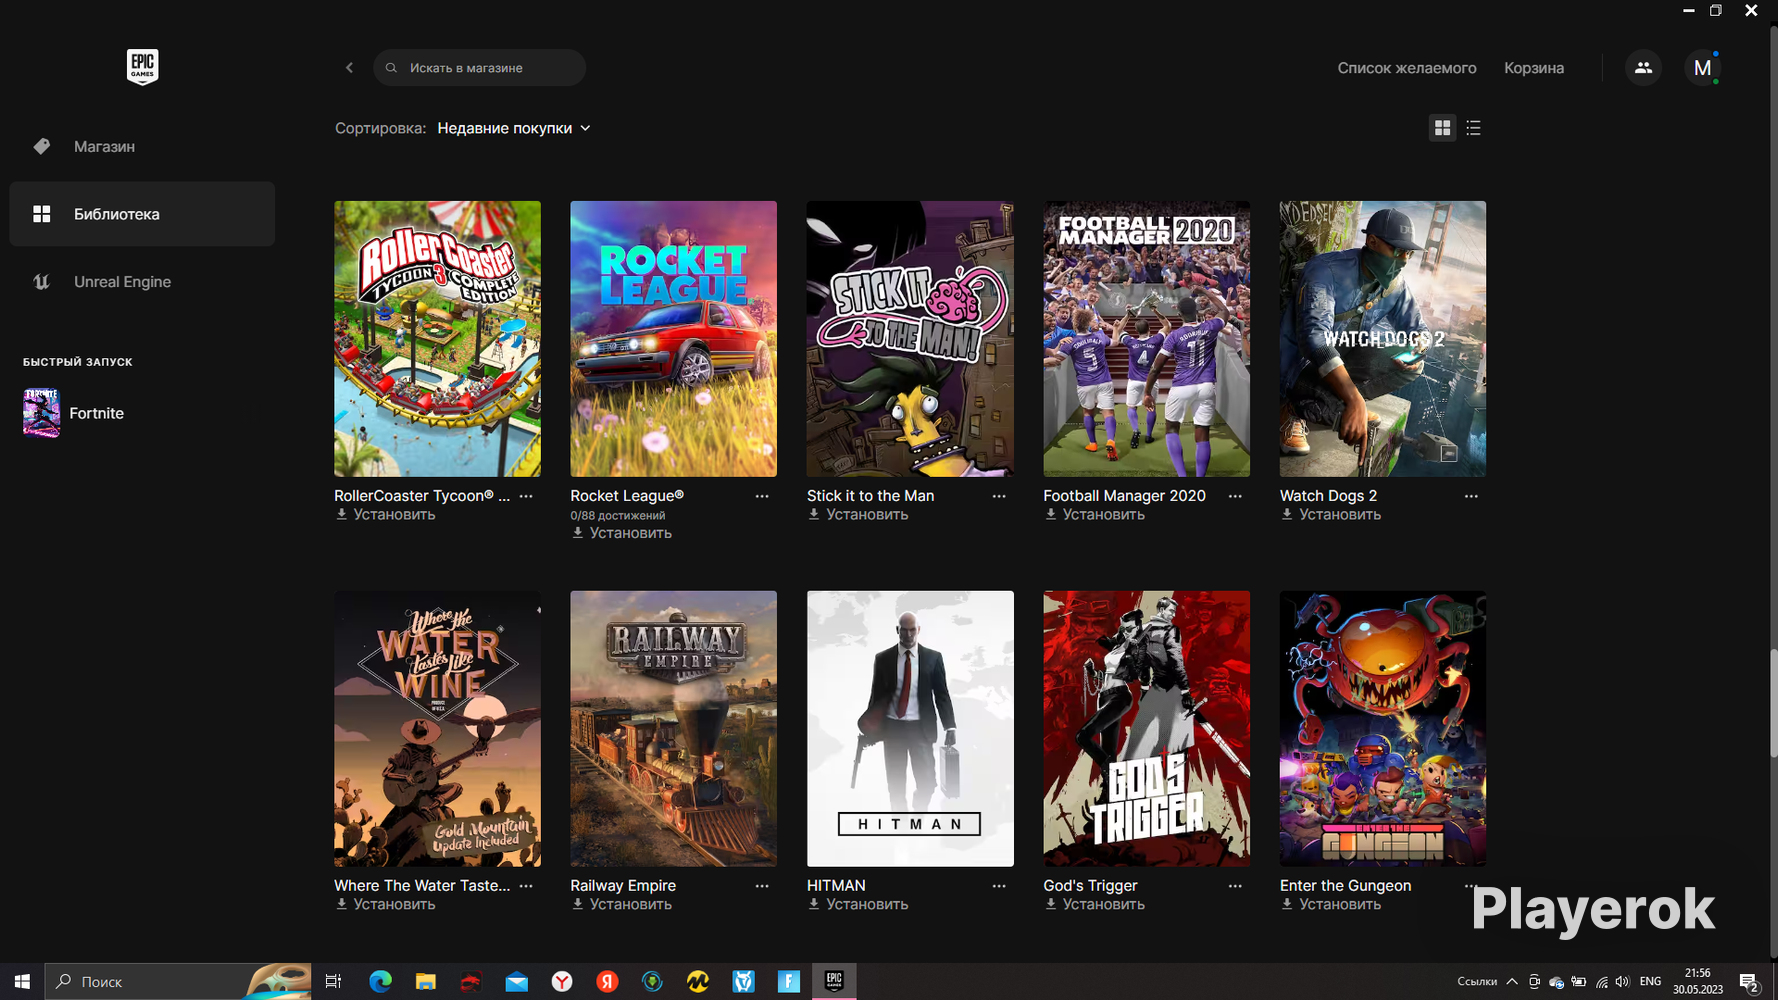Open the Windows notification center

(x=1749, y=982)
